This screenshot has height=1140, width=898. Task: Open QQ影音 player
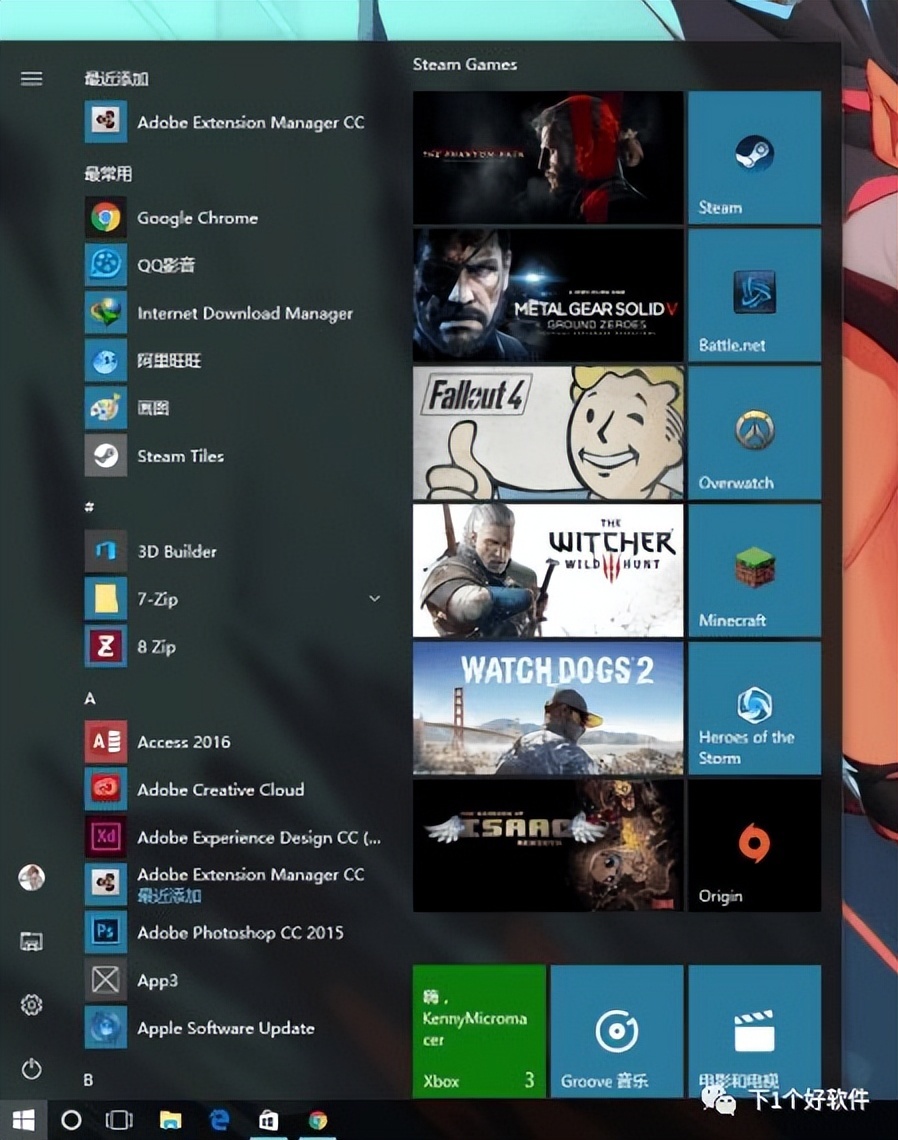[233, 265]
